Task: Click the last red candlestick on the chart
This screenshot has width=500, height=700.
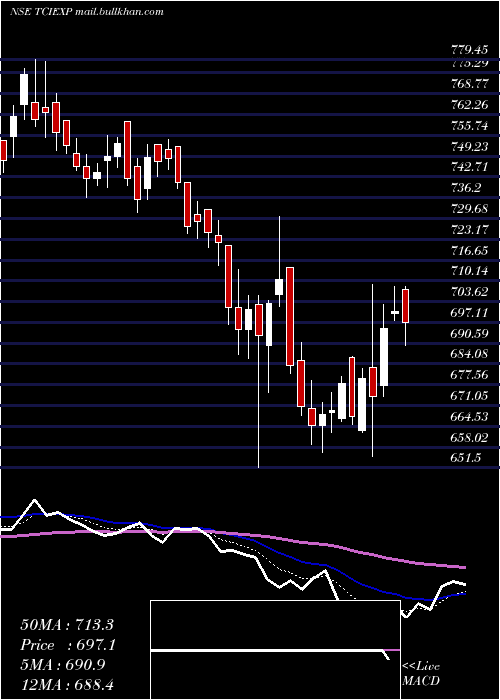Action: coord(405,306)
